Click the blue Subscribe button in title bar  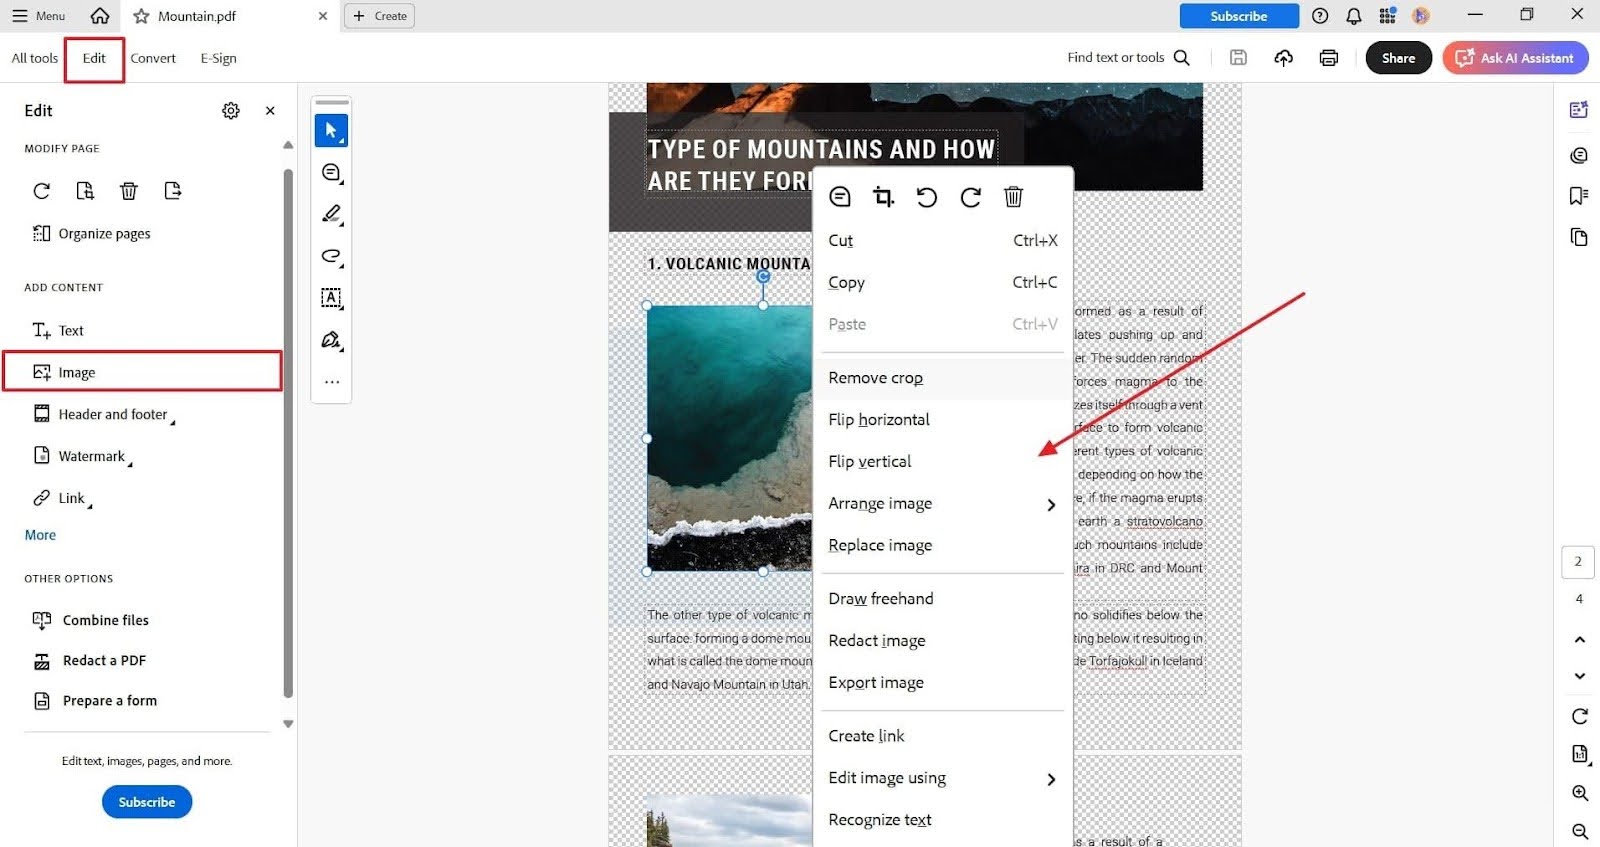(x=1238, y=16)
